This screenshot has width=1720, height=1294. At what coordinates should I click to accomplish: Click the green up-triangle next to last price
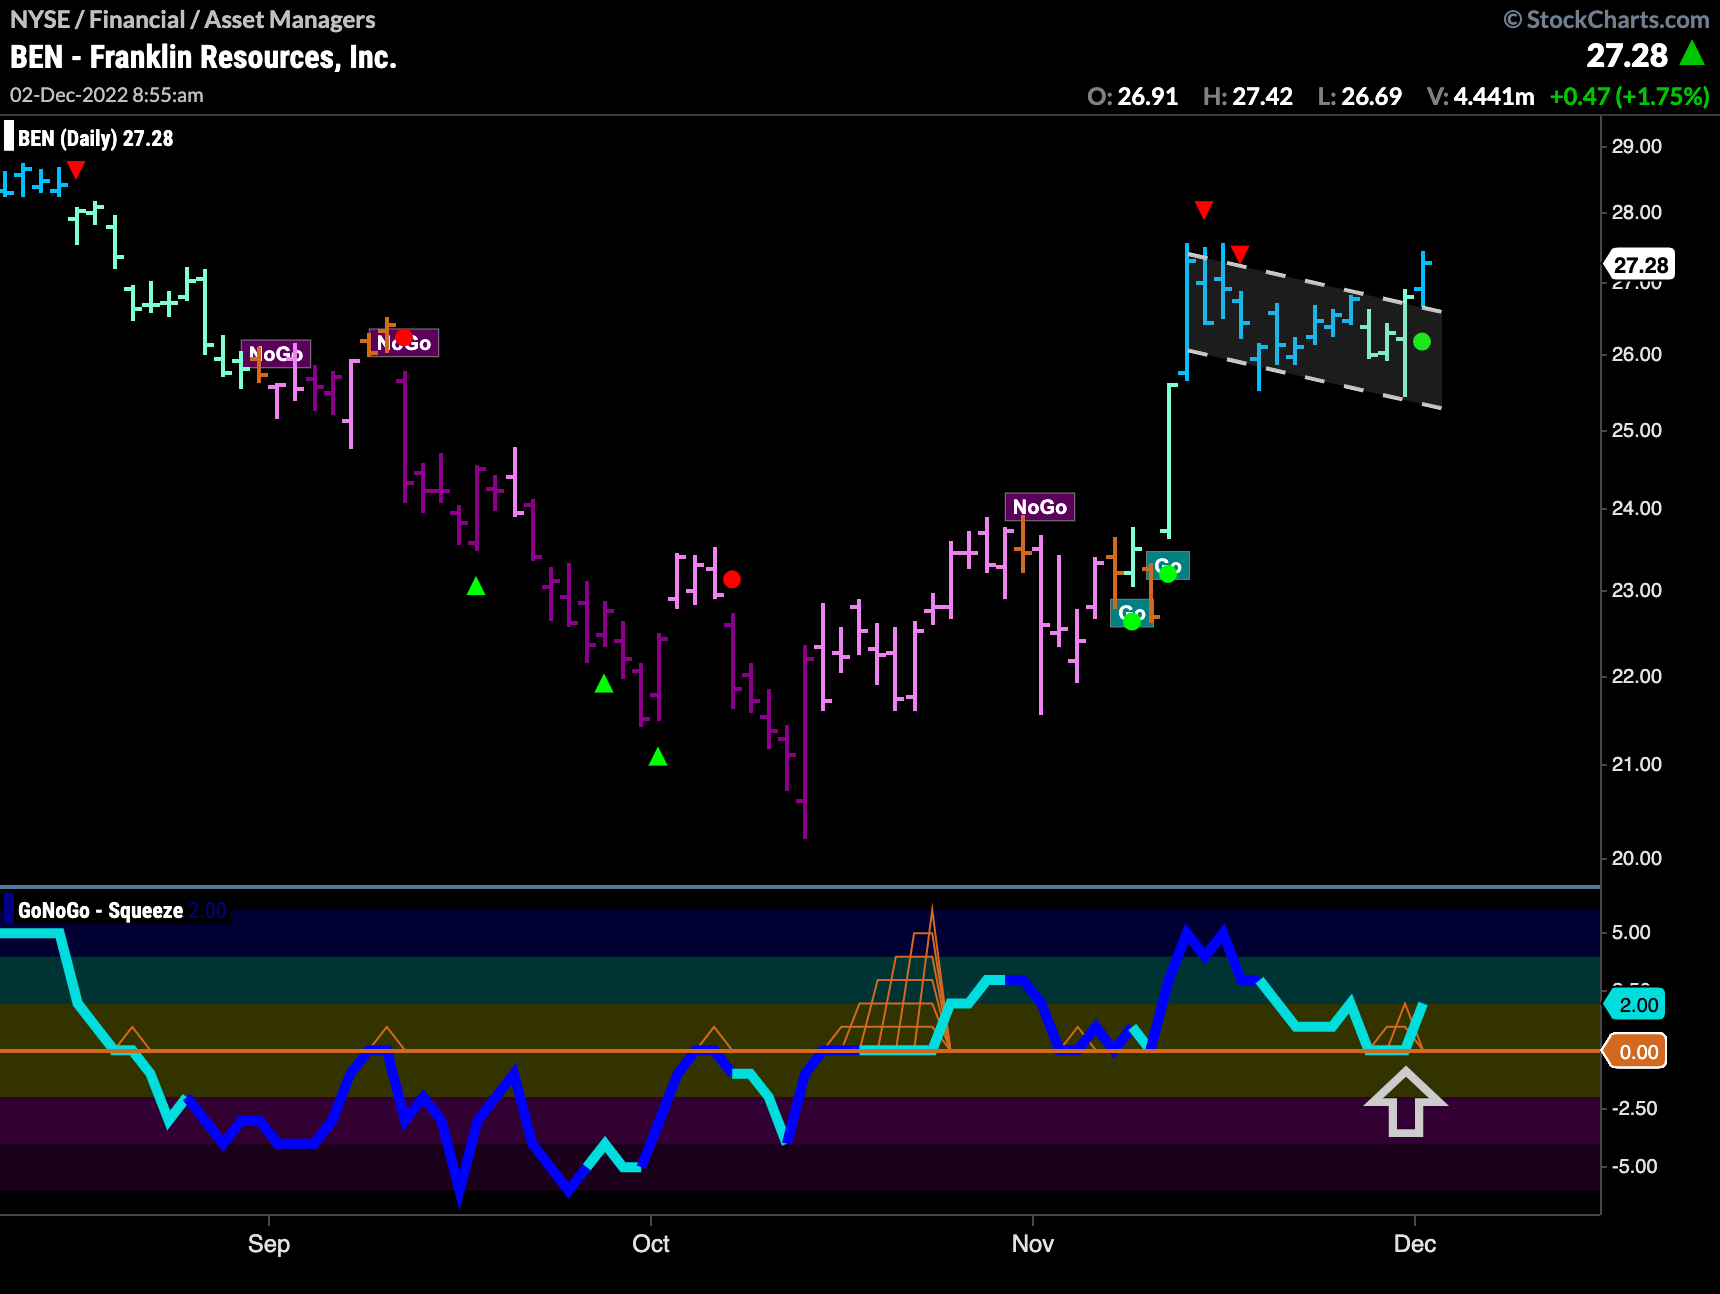coord(1692,53)
